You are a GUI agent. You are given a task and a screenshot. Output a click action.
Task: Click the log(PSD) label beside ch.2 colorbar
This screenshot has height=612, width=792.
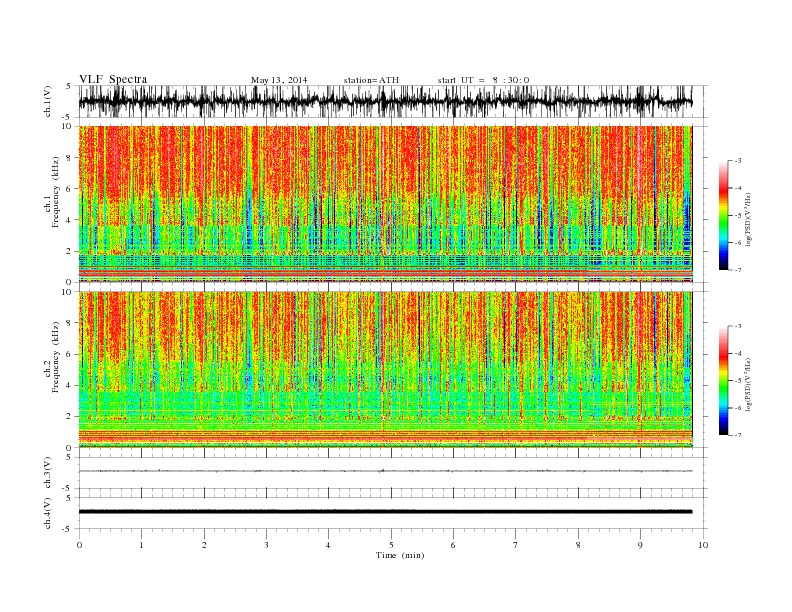(748, 386)
